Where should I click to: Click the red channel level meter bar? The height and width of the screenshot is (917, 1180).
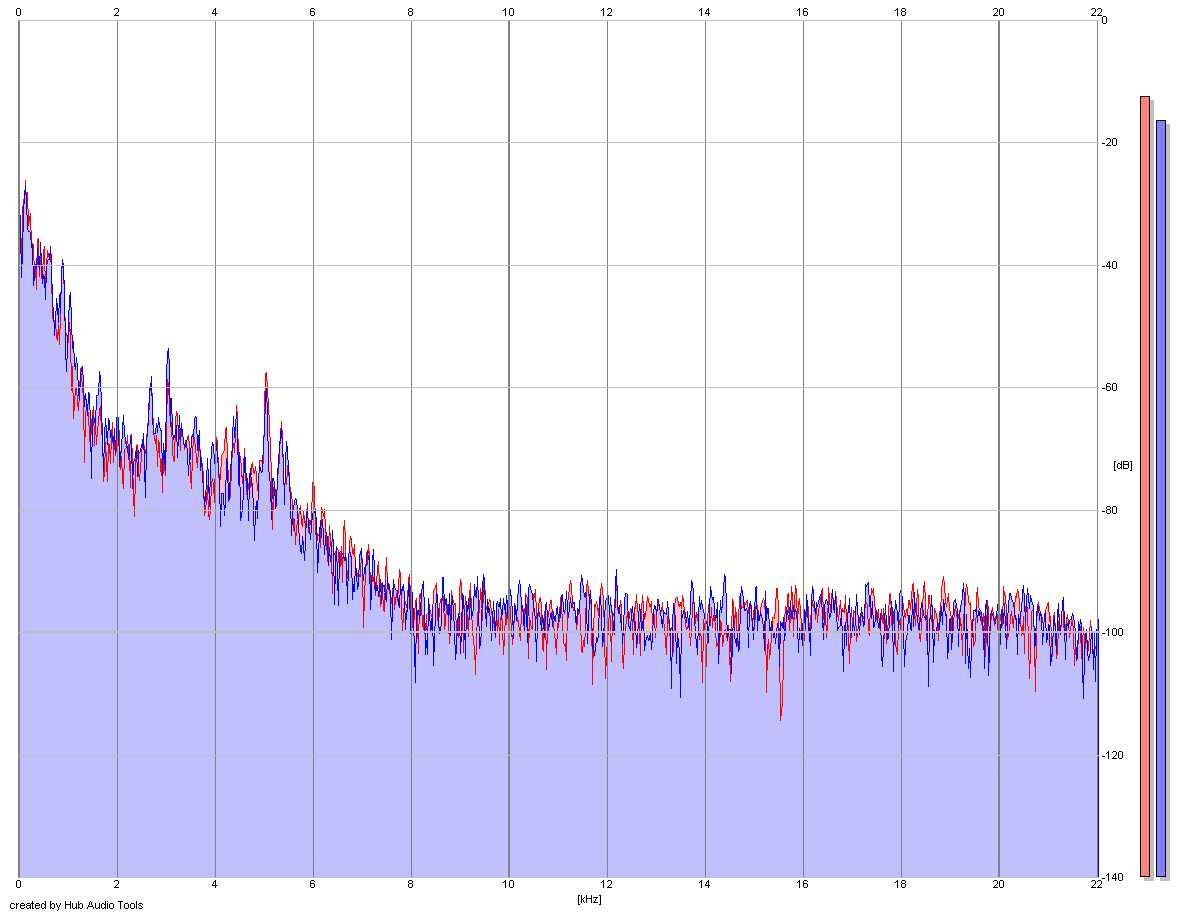(x=1145, y=486)
